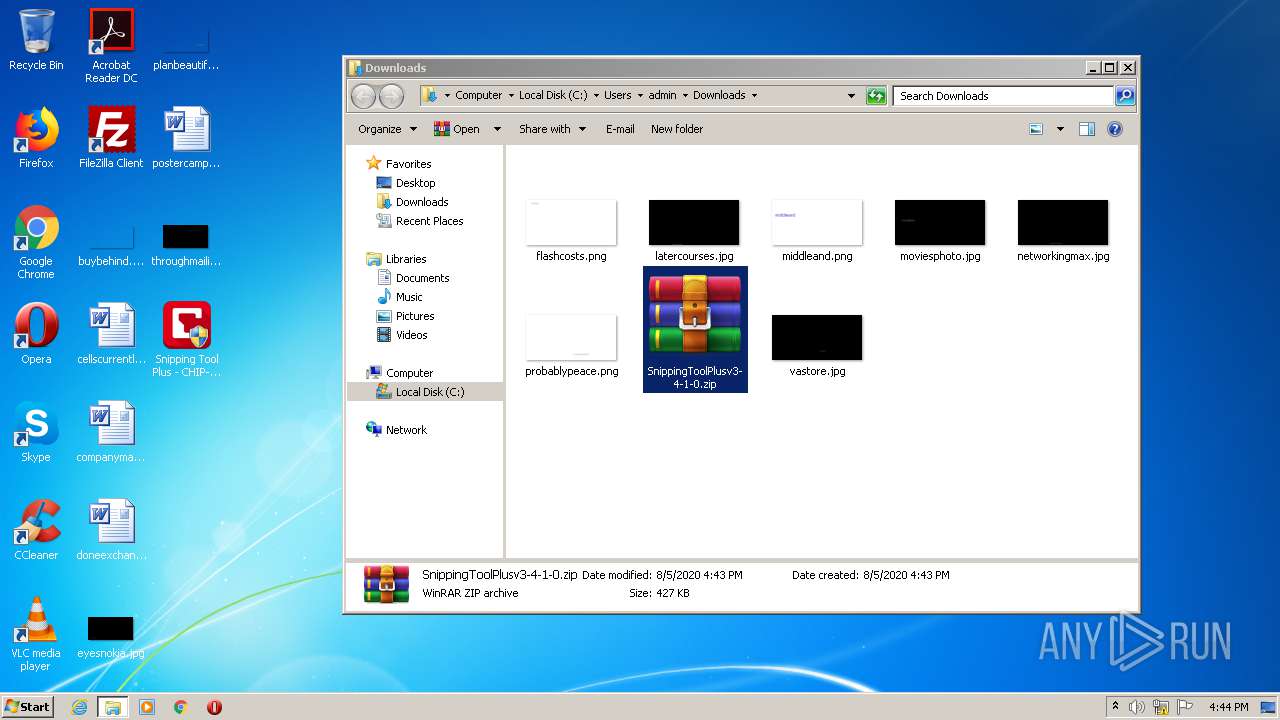
Task: Open FileZilla Client desktop shortcut
Action: pos(111,138)
